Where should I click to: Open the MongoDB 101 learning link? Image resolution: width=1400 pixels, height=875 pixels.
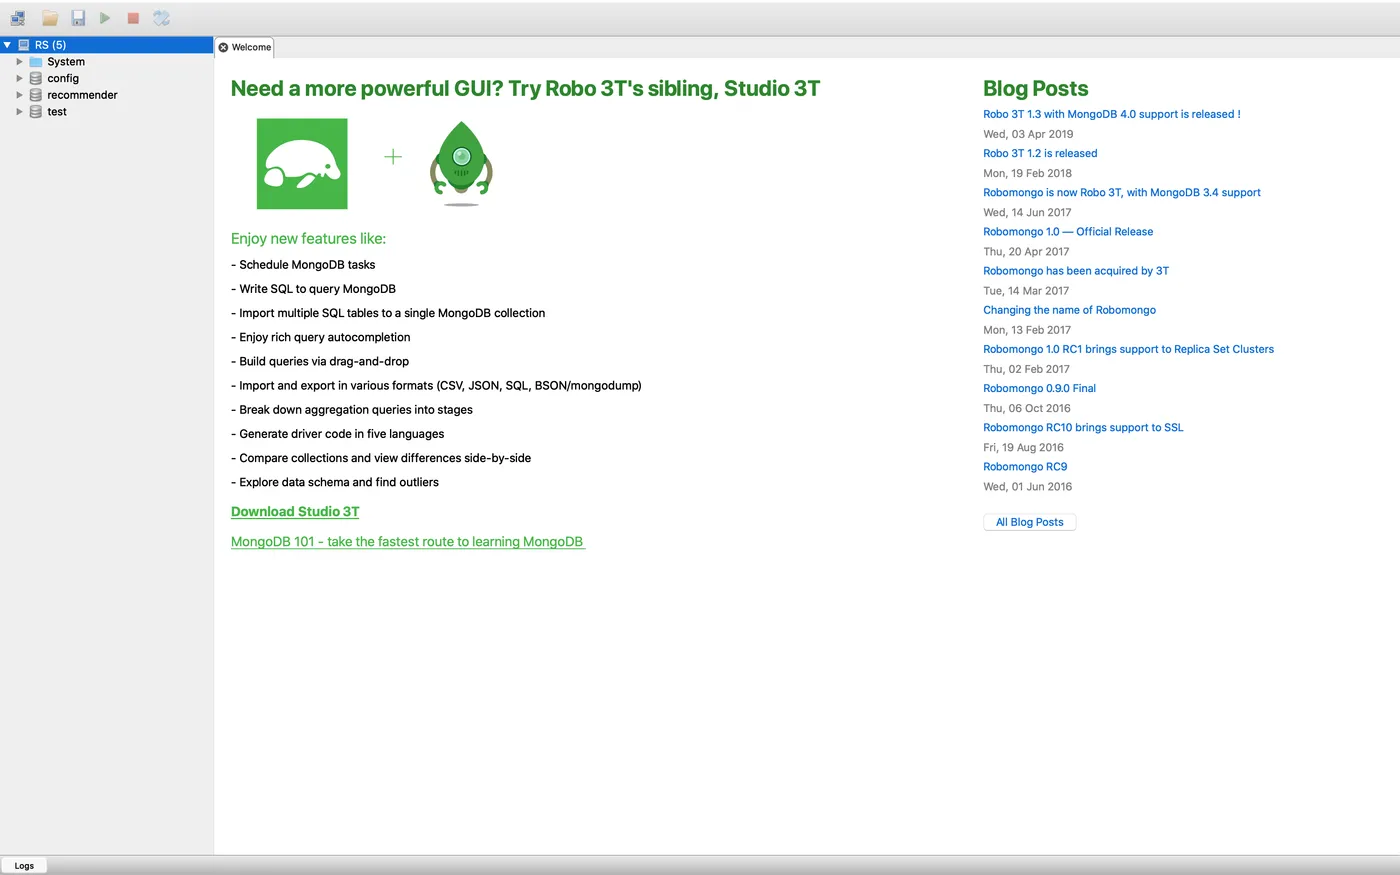pyautogui.click(x=408, y=542)
